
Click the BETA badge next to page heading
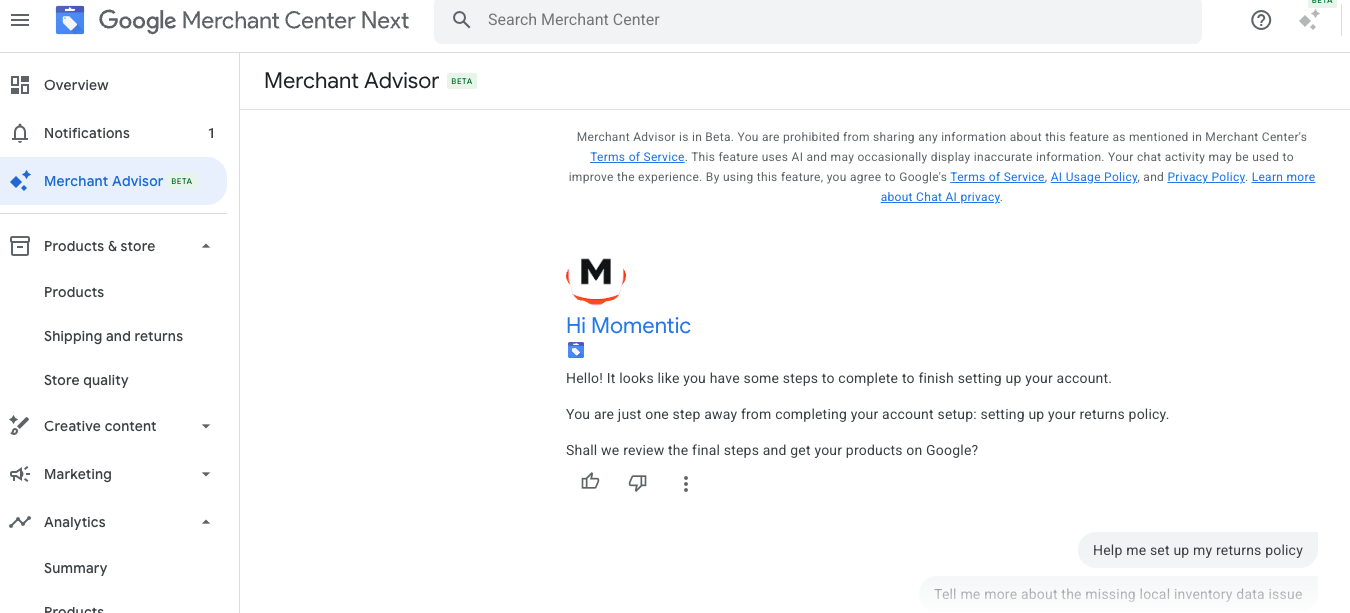pos(462,82)
